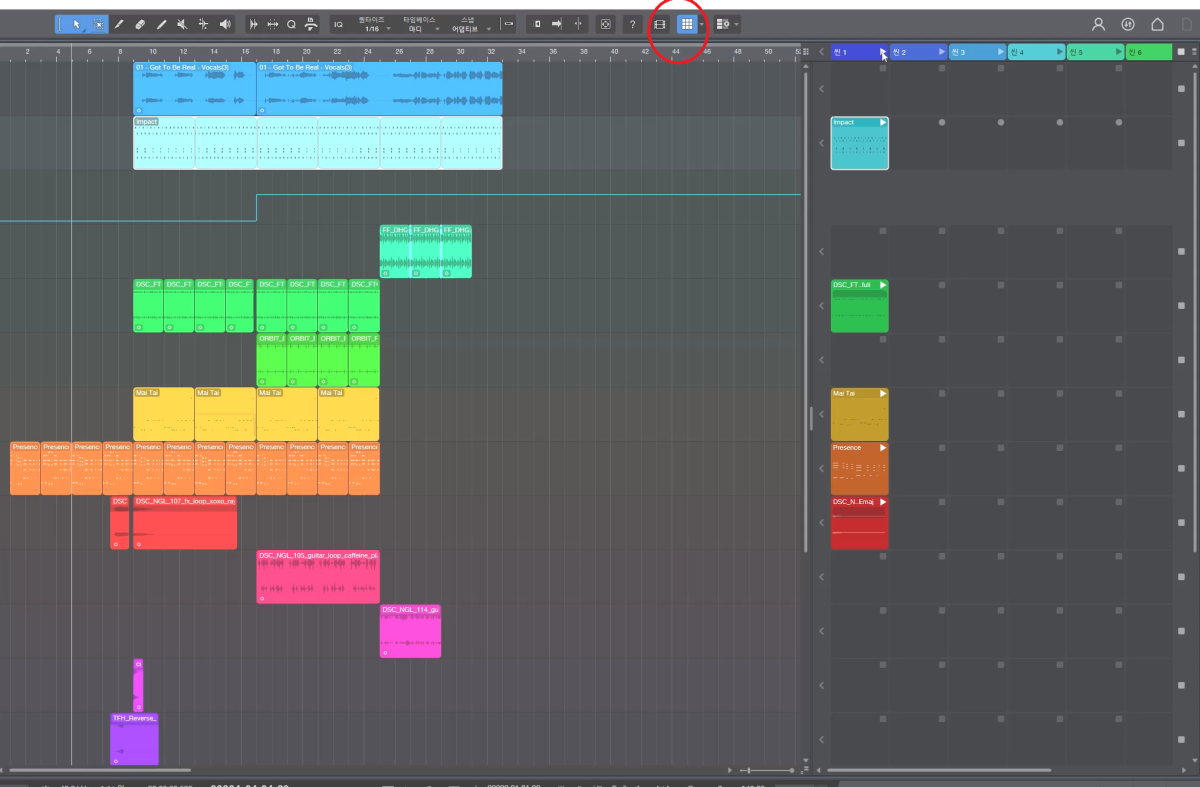
Task: Toggle record circle in Impact row scene 5
Action: 1118,122
